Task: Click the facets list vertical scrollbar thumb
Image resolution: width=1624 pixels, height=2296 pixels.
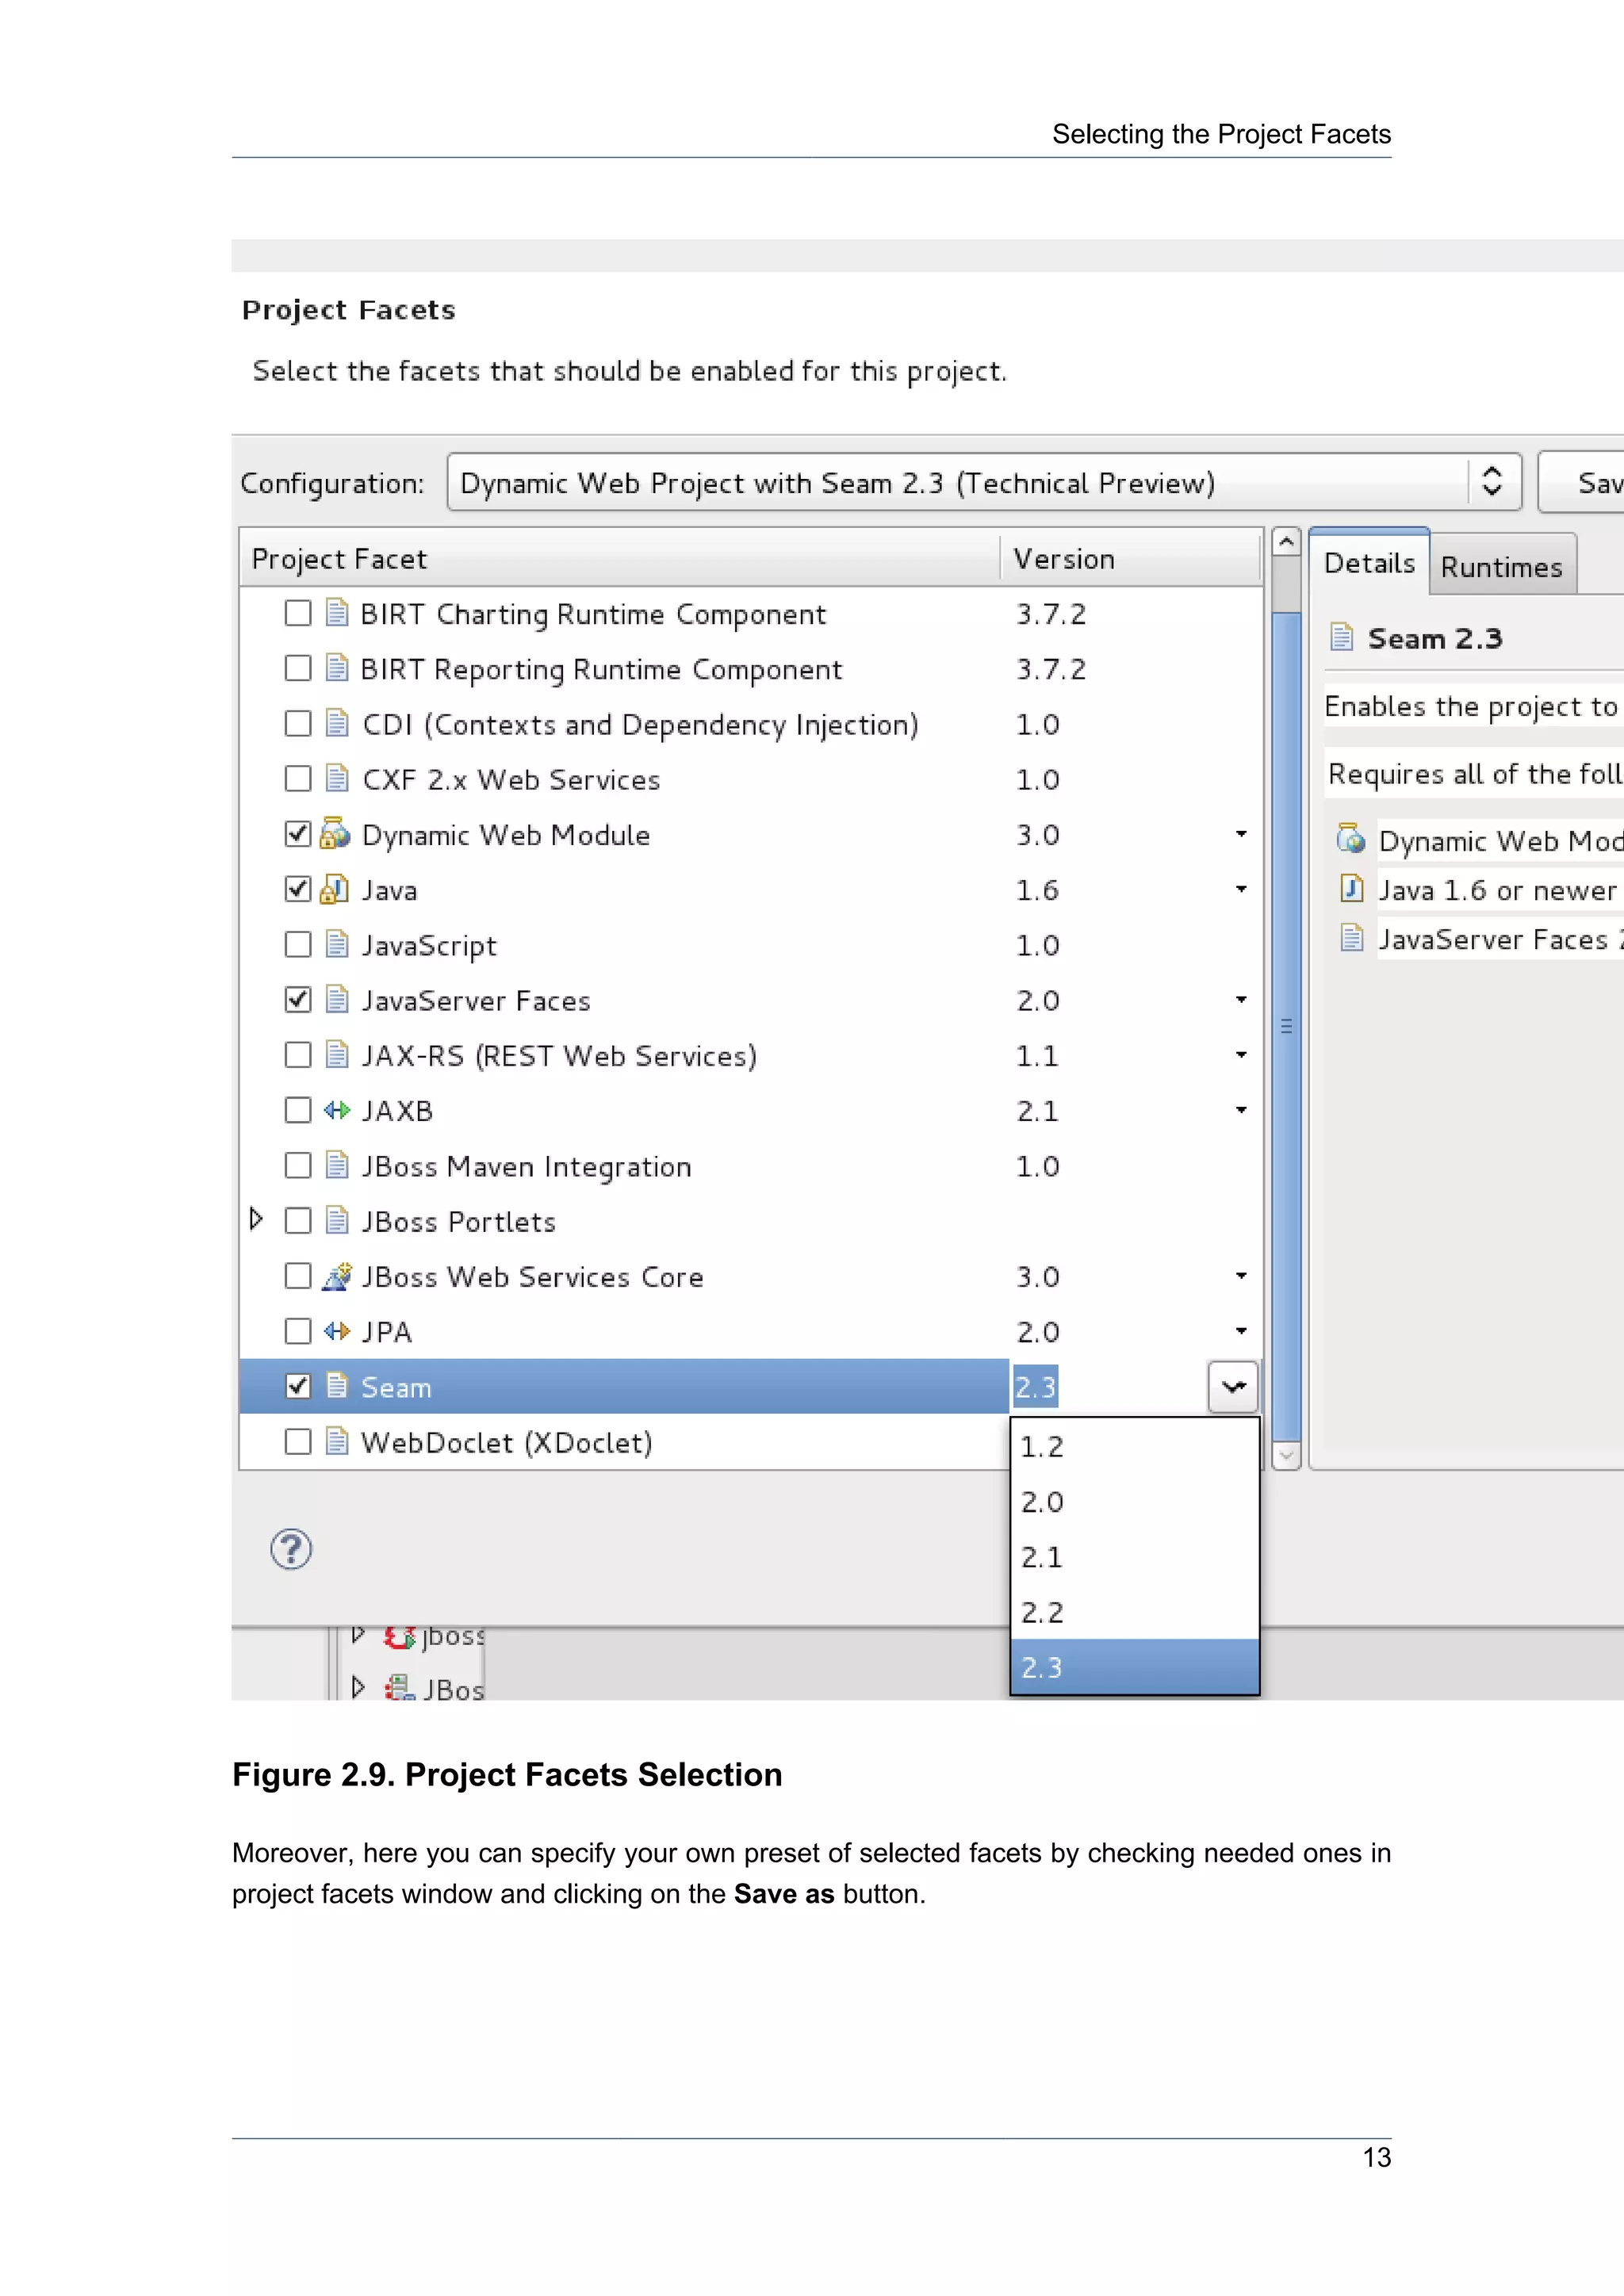Action: pos(1286,1026)
